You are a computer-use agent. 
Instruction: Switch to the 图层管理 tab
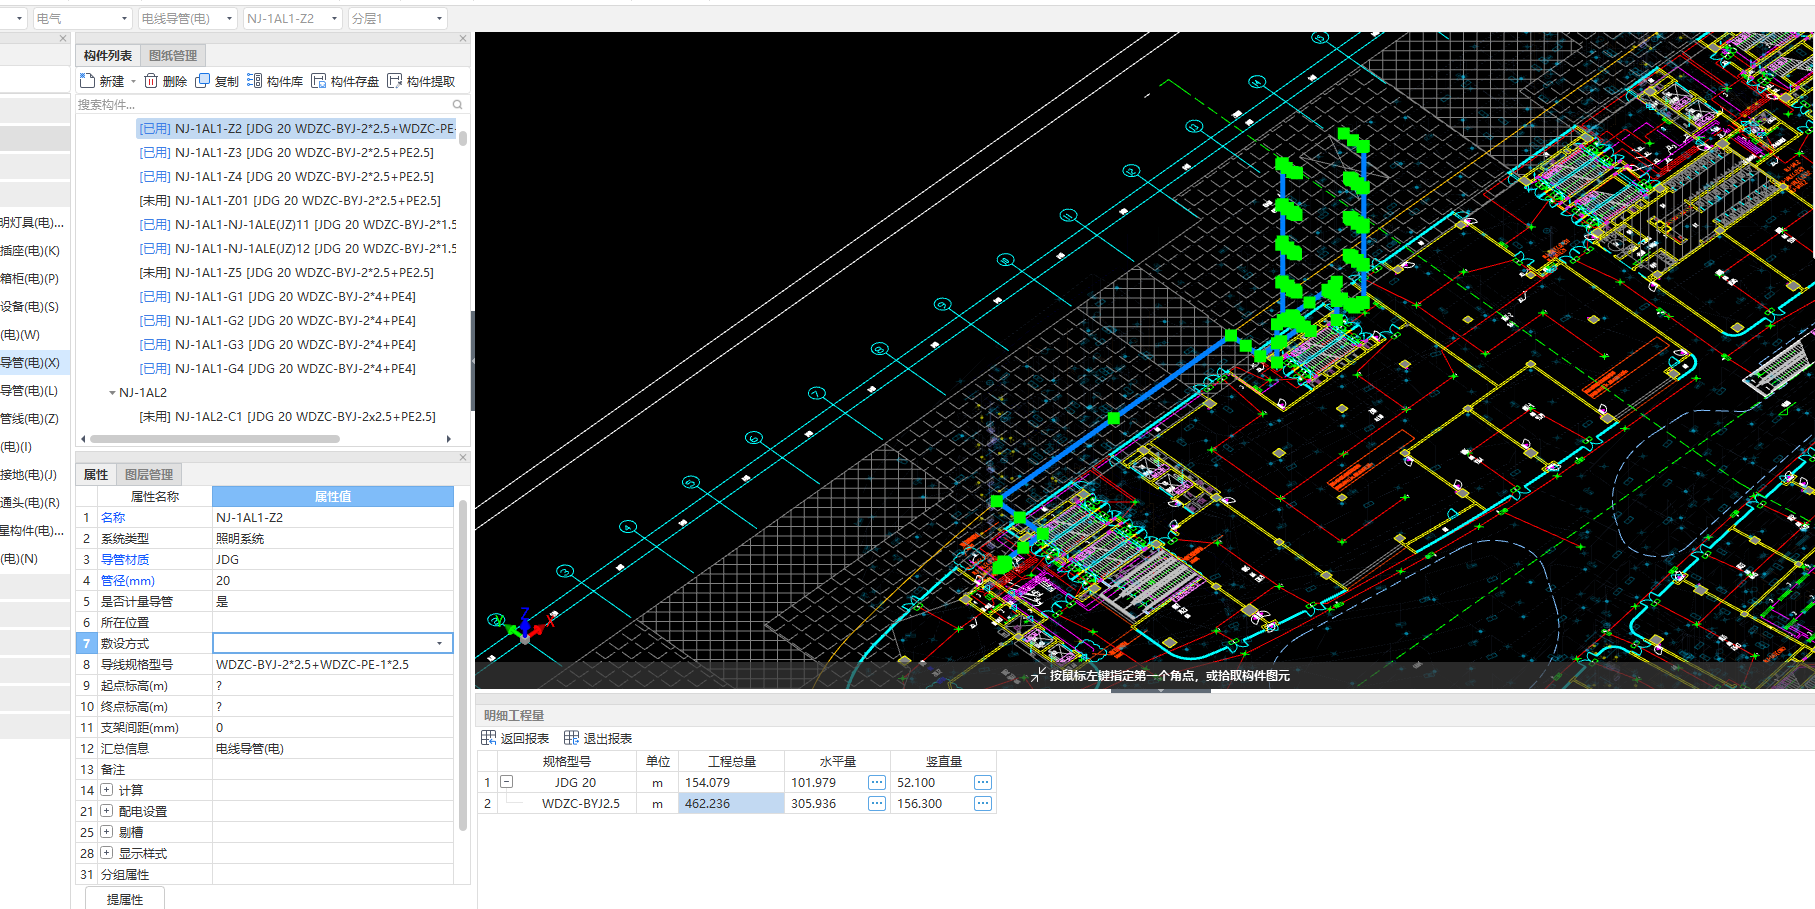tap(149, 474)
